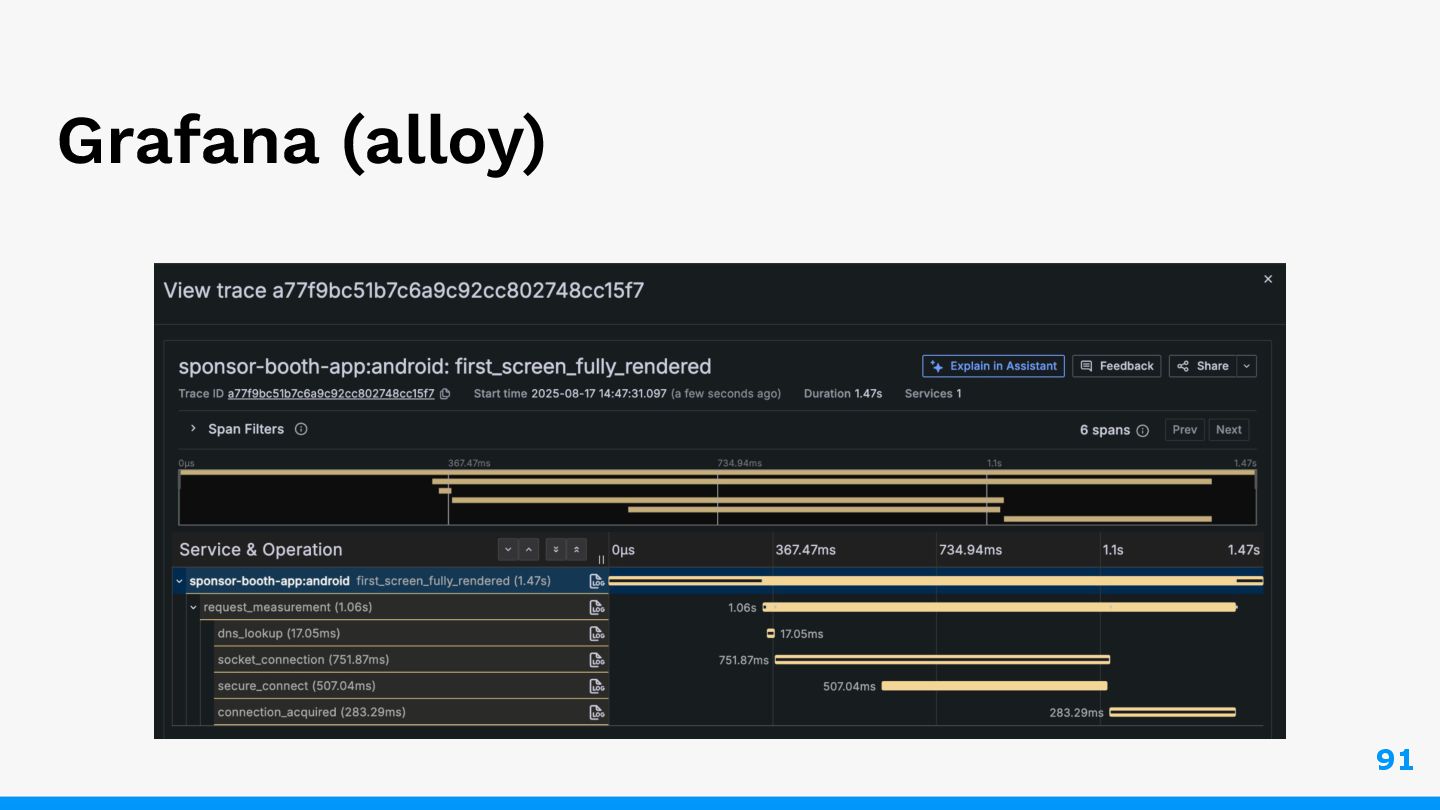Click the secure_connect span bar in timeline

coord(994,686)
